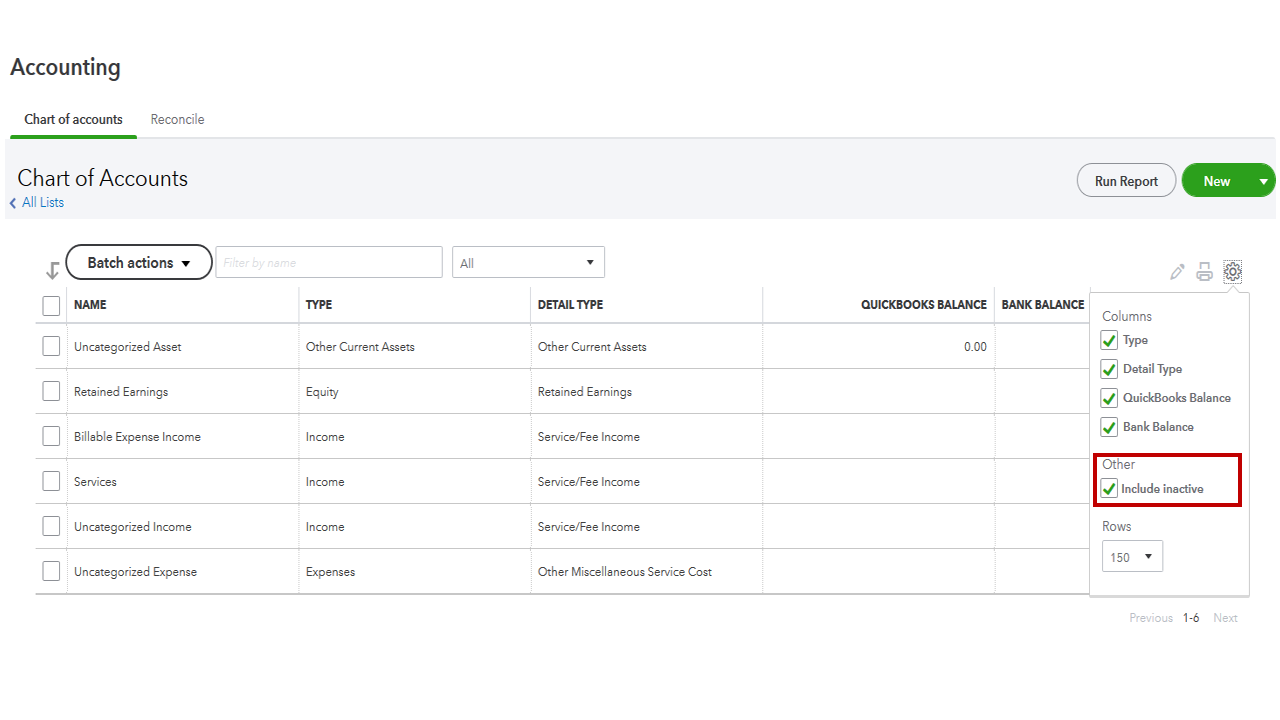Tick the select-all checkbox in the table header

tap(51, 306)
